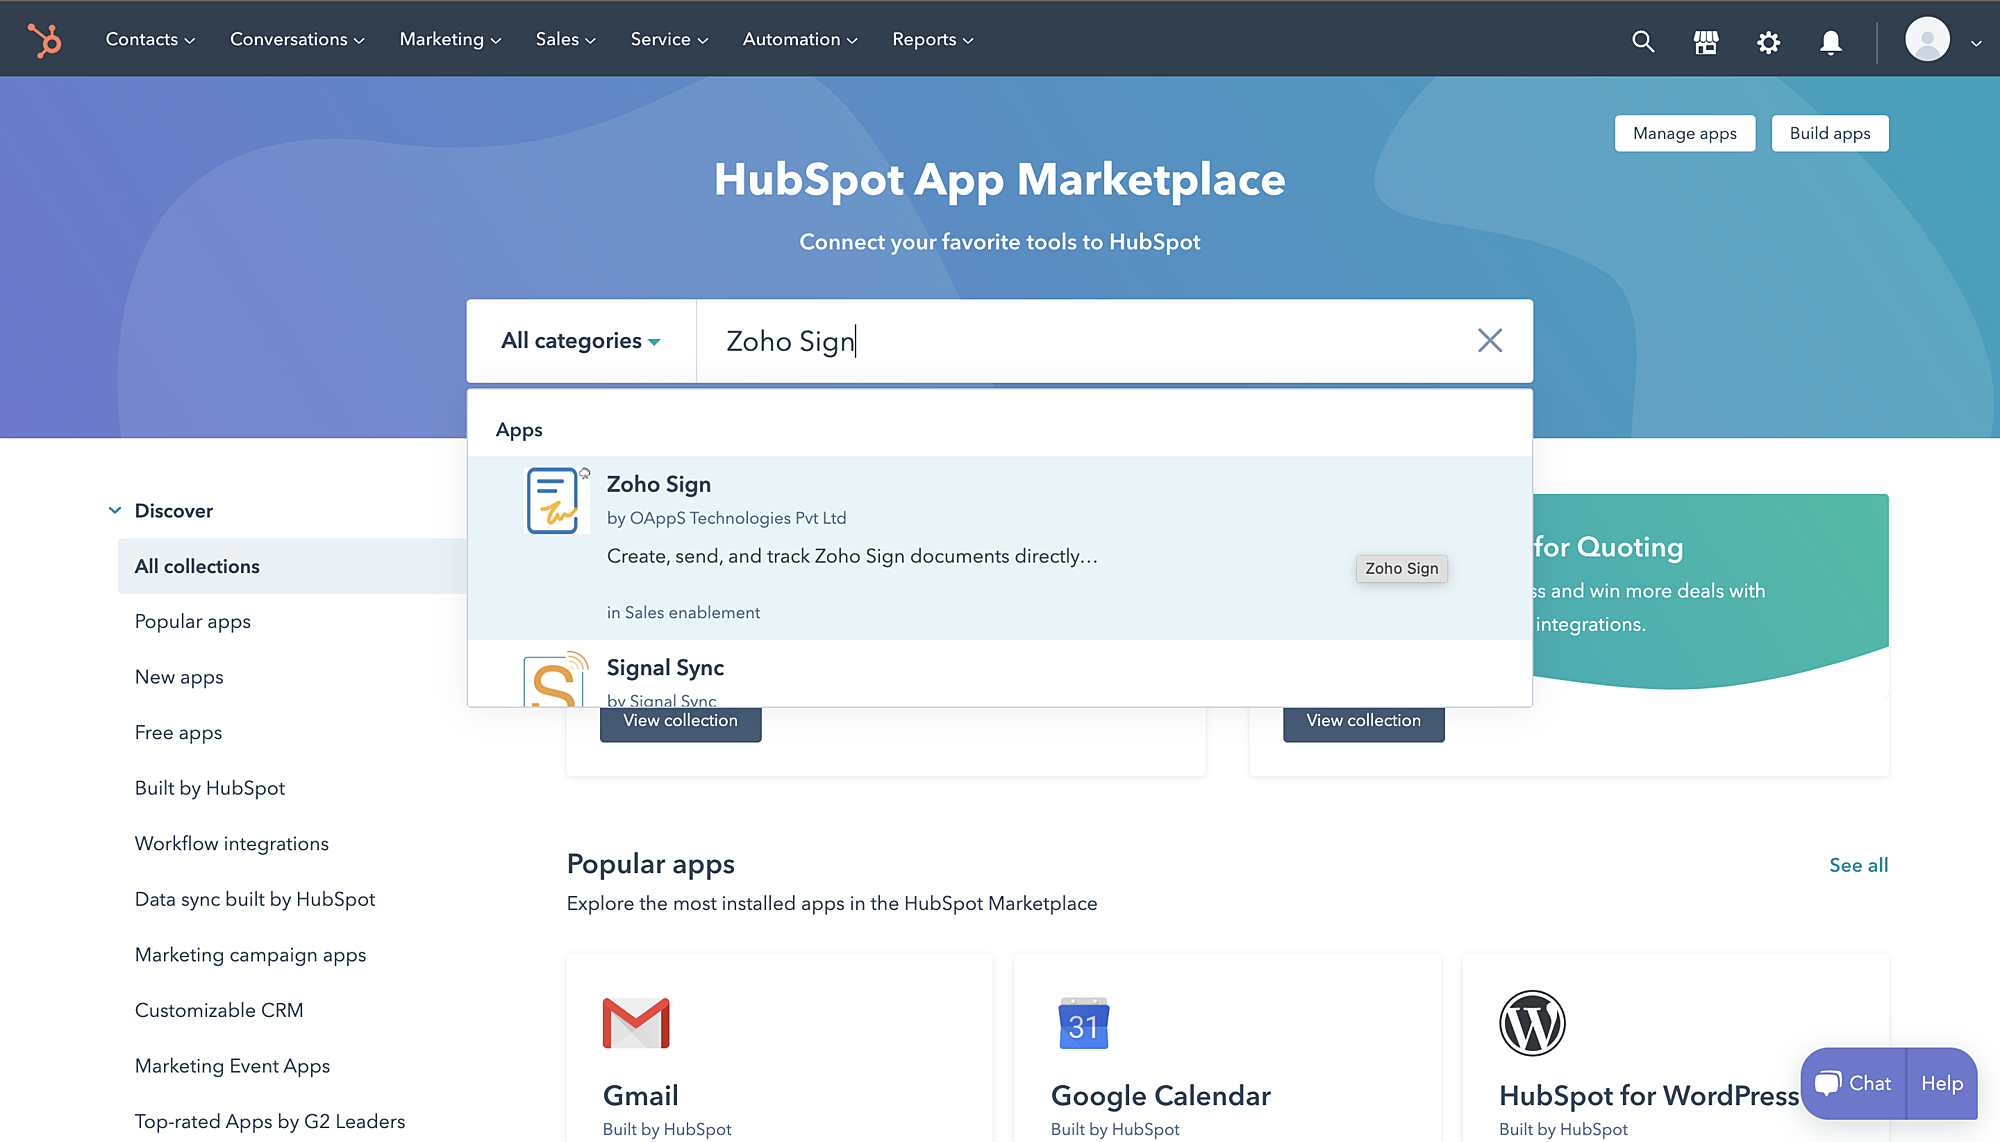Select the Signal Sync search result
The width and height of the screenshot is (2000, 1142).
1000,674
